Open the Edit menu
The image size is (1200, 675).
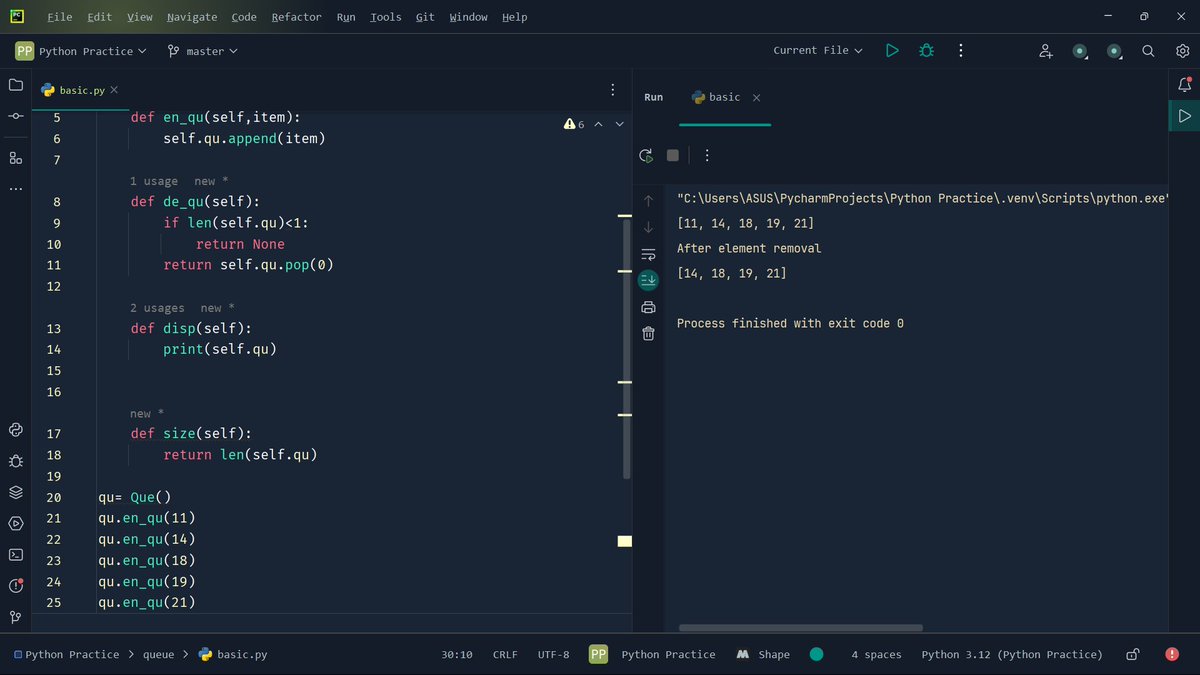99,17
